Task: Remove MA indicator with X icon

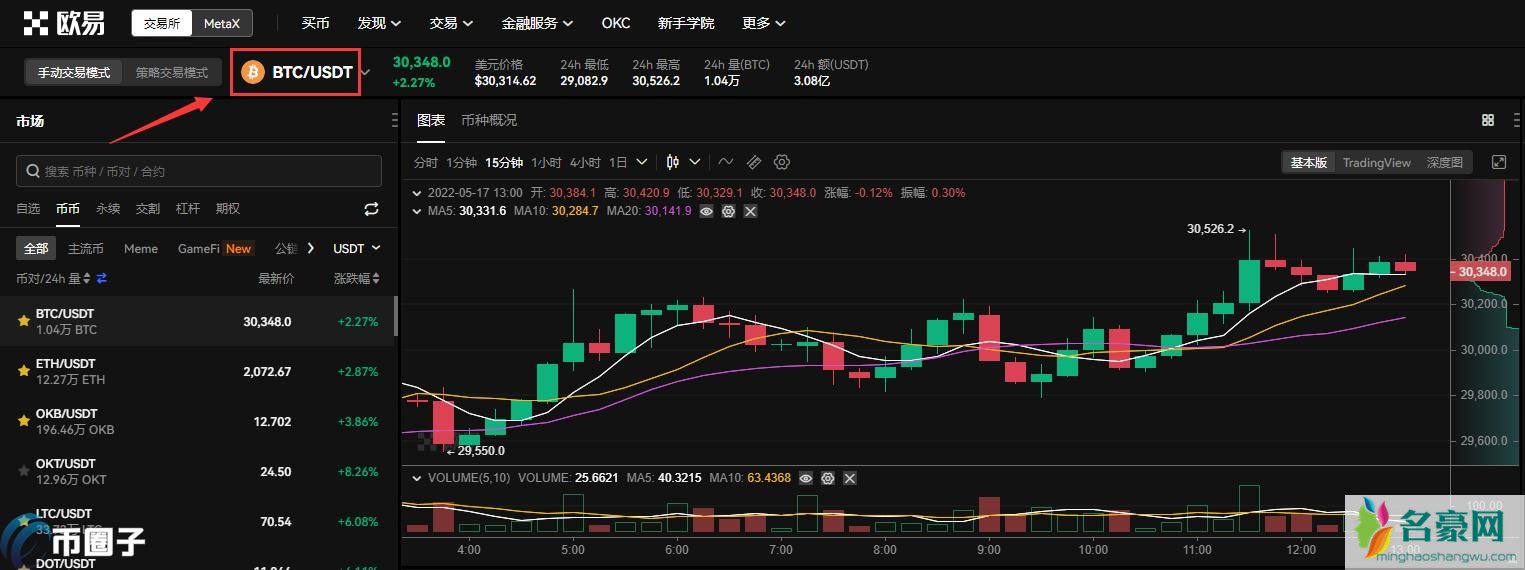Action: coord(750,211)
